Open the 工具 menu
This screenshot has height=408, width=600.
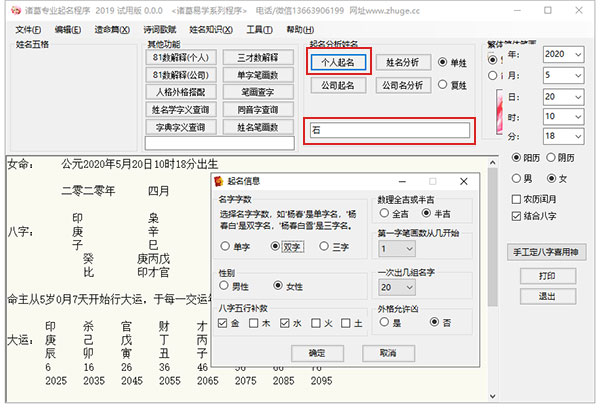coord(259,30)
